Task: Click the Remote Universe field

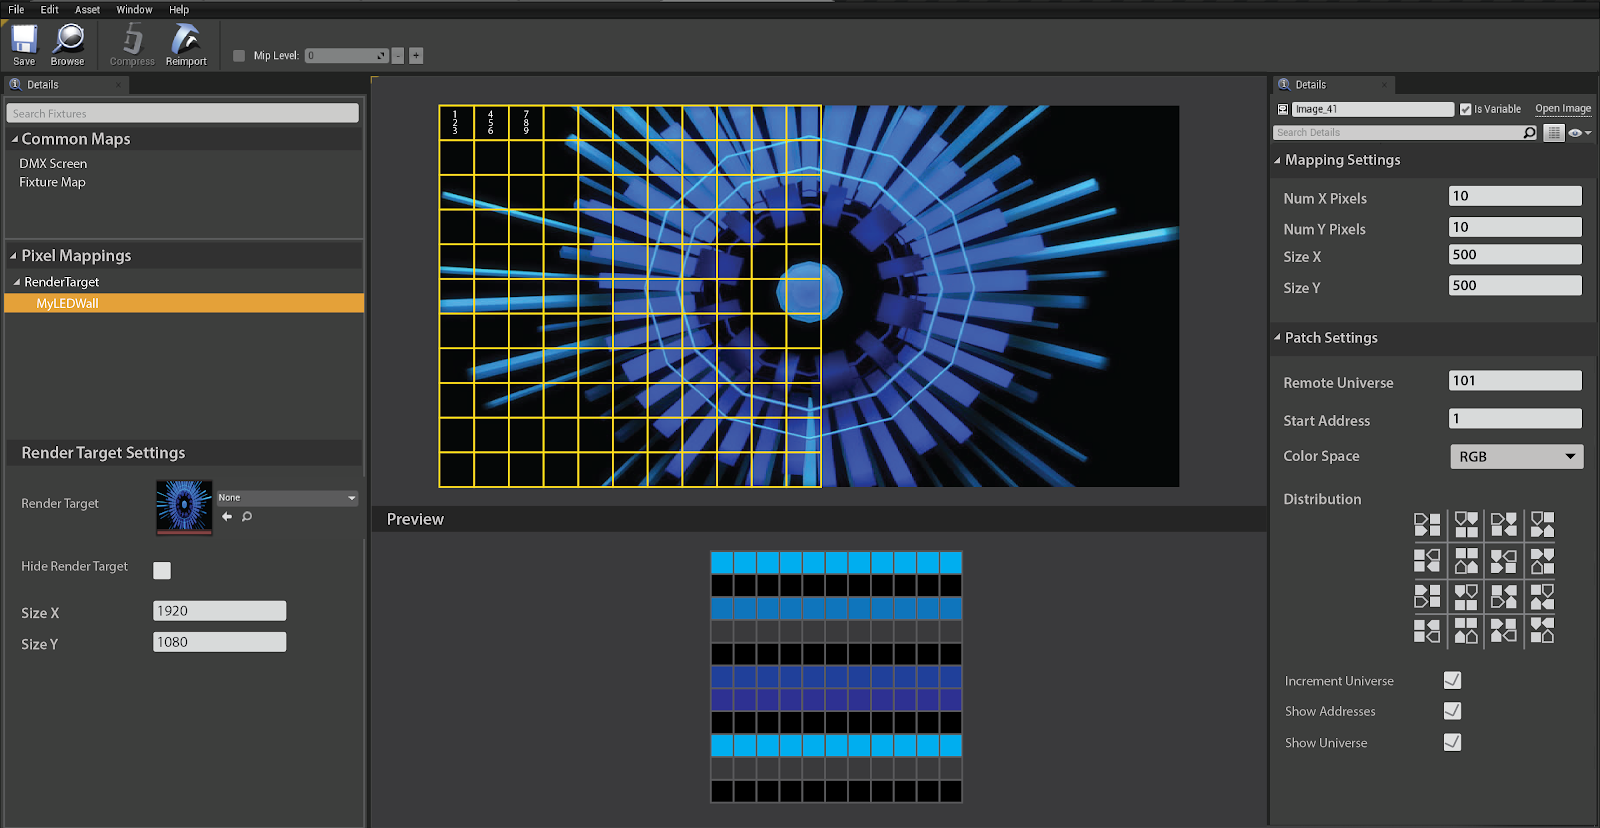Action: (x=1515, y=380)
